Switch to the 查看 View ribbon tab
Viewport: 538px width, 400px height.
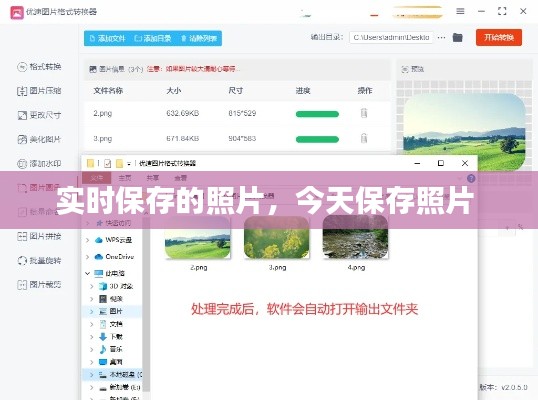(x=180, y=178)
